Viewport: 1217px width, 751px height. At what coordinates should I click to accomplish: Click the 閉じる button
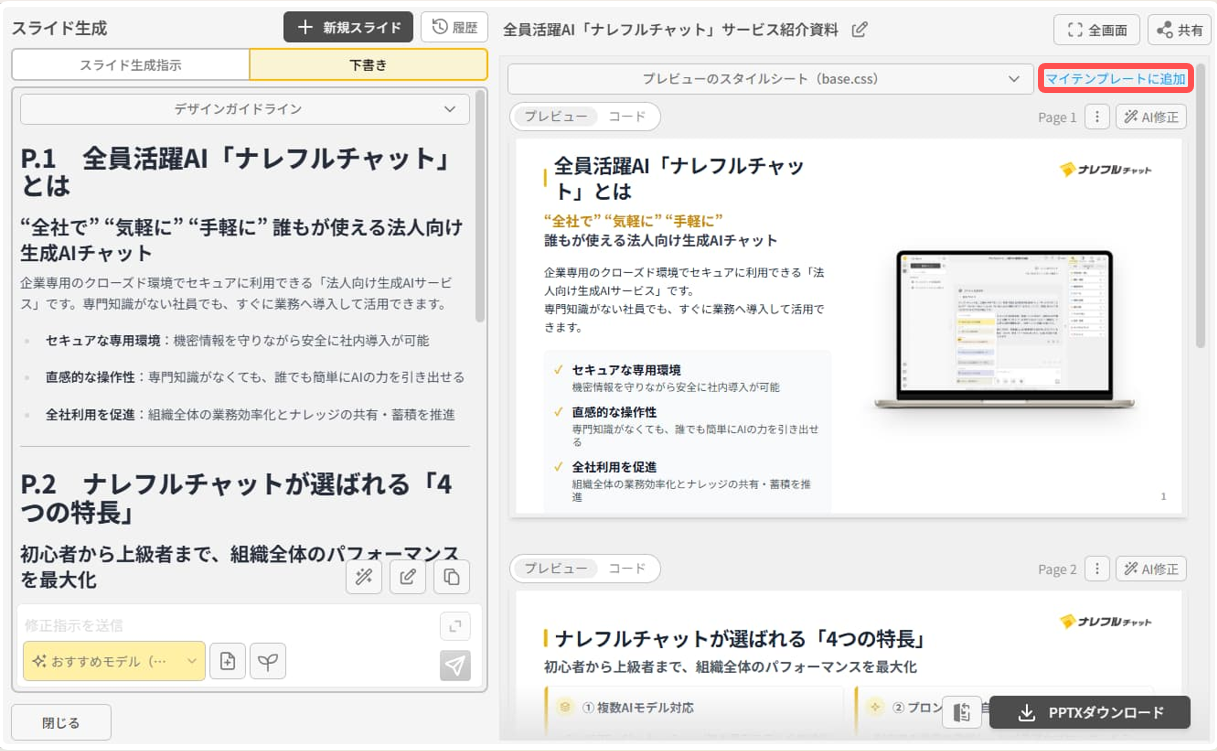(61, 722)
